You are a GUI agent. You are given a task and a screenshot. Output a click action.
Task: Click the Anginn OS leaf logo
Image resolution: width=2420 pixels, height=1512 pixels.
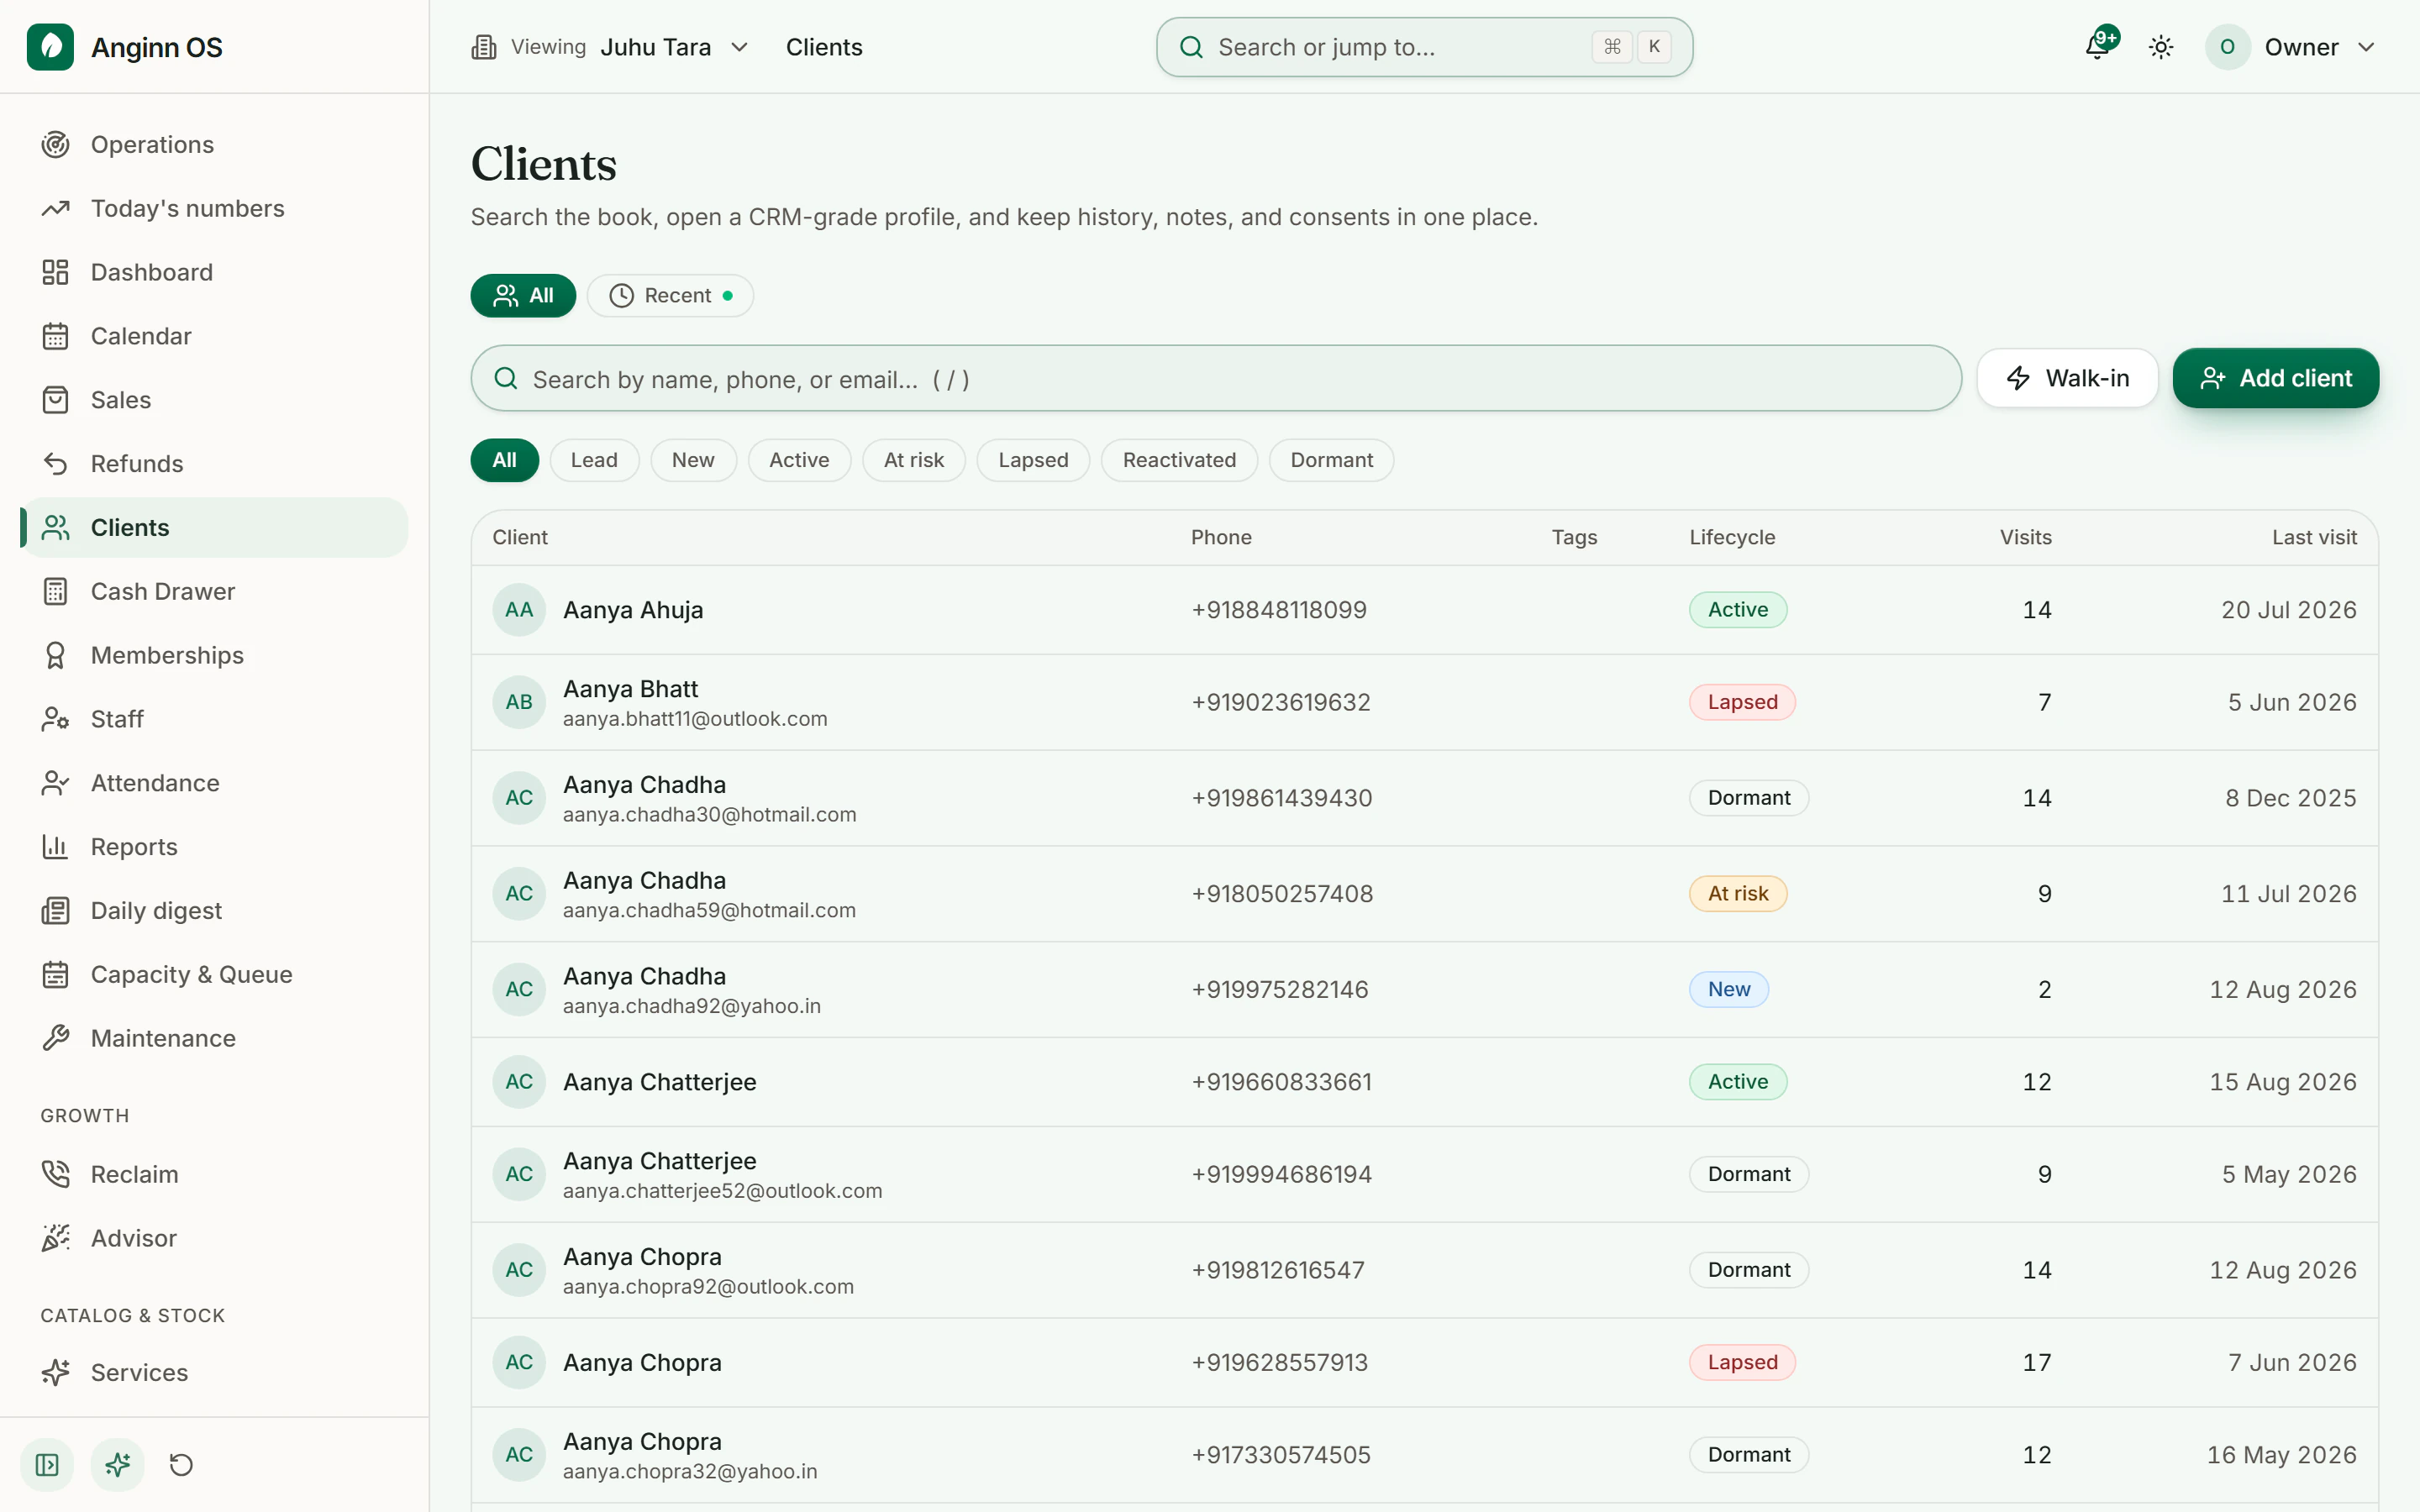pyautogui.click(x=50, y=47)
